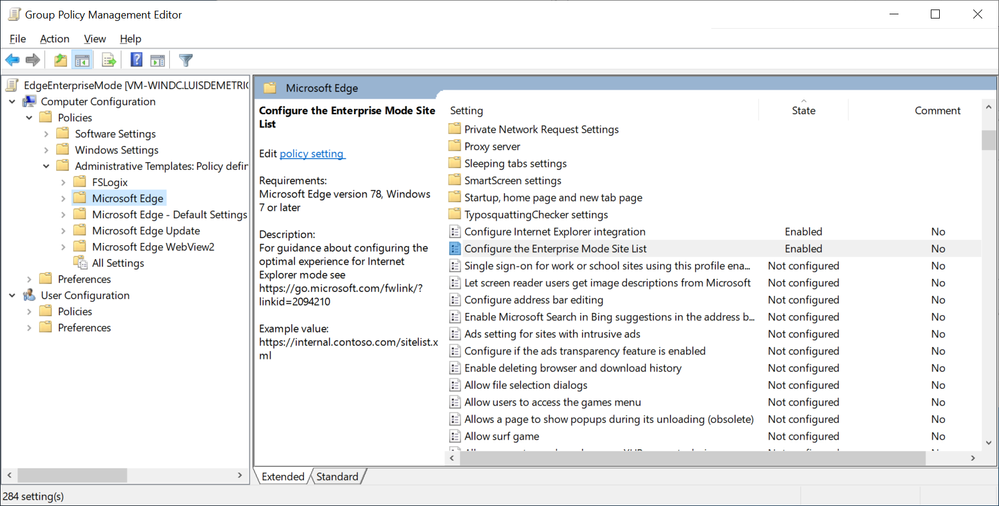The image size is (999, 506).
Task: Expand the Microsoft Edge Update node
Action: coord(63,231)
